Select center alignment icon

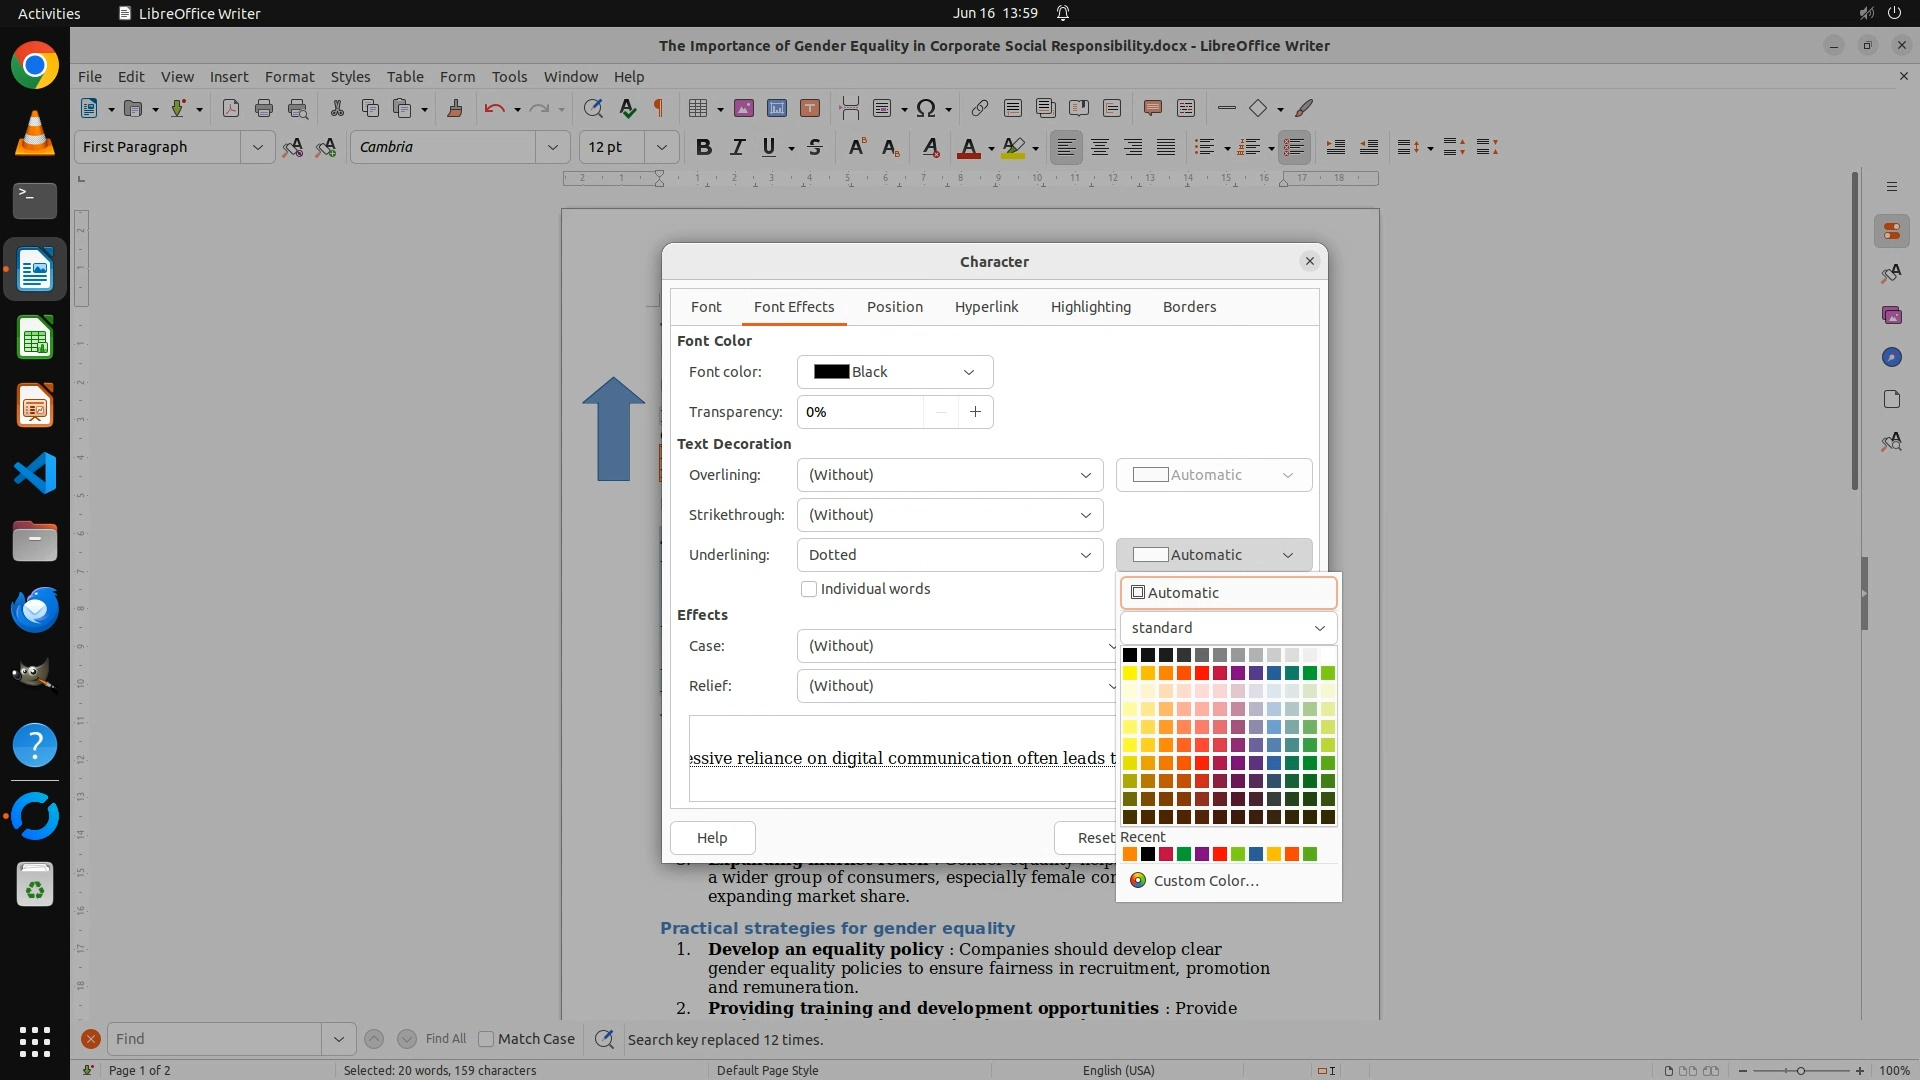(x=1100, y=147)
